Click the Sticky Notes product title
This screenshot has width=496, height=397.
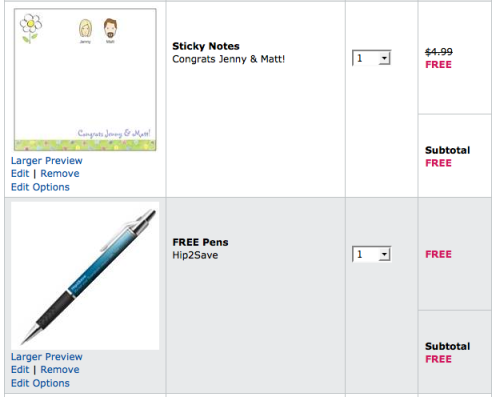(x=206, y=46)
